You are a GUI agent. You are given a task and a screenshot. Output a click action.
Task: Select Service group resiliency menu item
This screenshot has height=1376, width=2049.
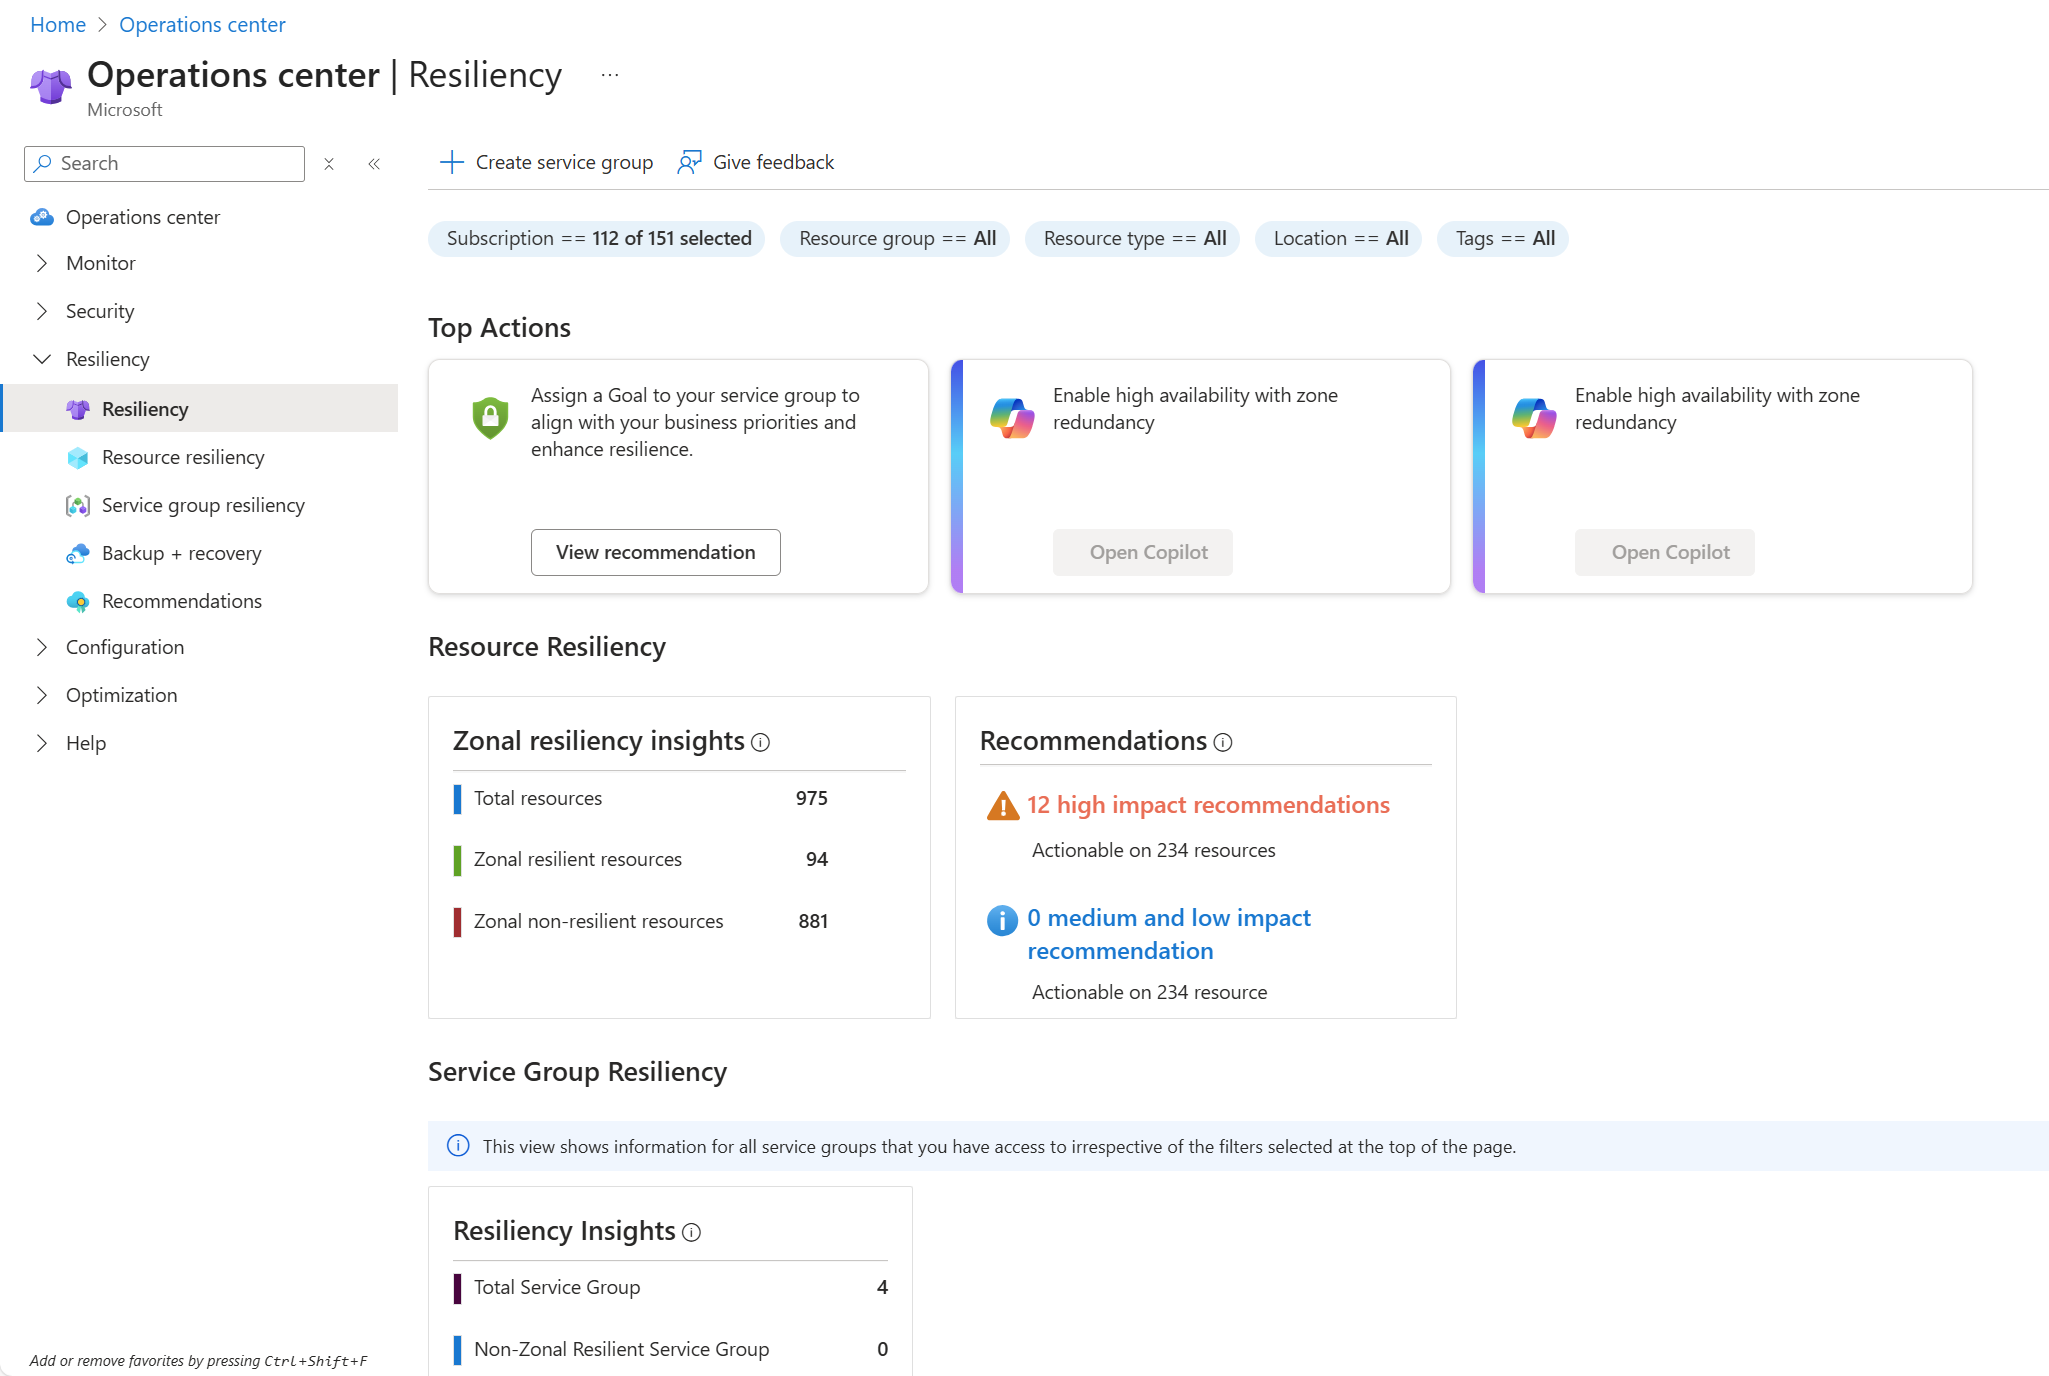(x=203, y=505)
